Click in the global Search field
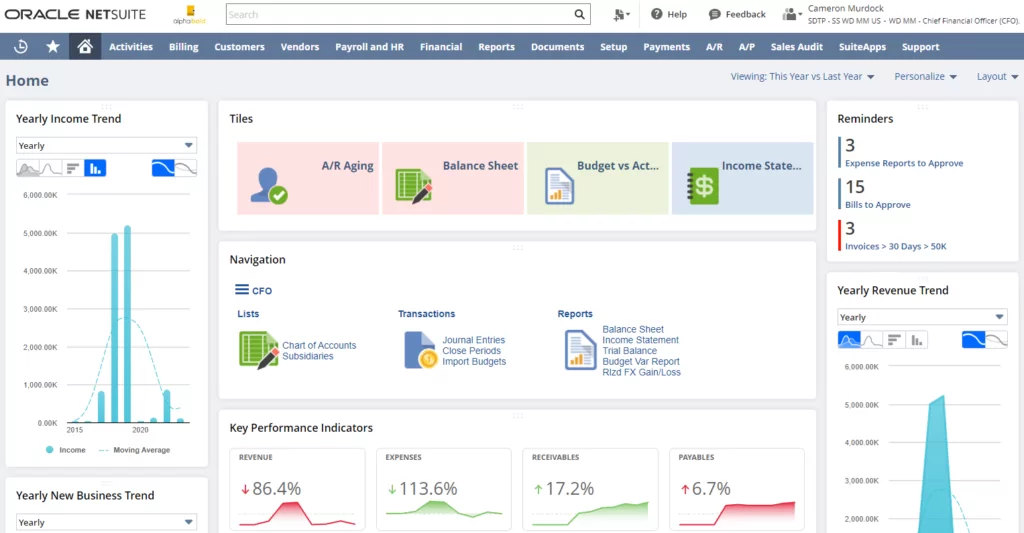Image resolution: width=1024 pixels, height=533 pixels. [x=400, y=14]
